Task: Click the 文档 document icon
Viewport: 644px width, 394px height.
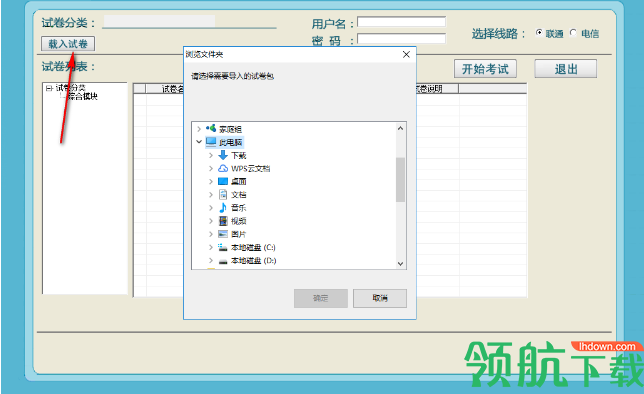Action: 223,194
